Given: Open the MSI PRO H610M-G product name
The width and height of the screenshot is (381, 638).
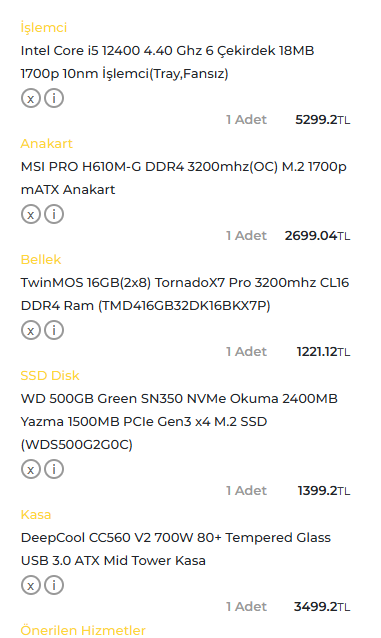Looking at the screenshot, I should point(184,178).
